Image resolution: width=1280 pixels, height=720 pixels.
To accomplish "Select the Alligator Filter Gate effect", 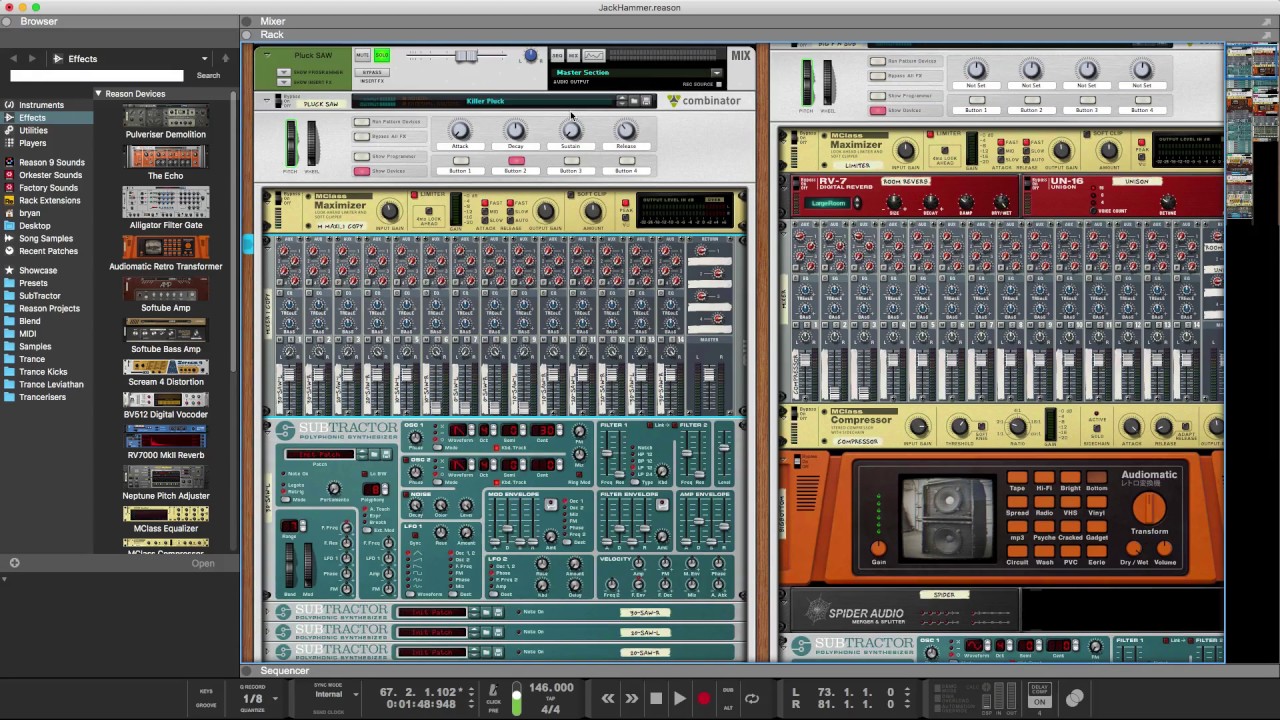I will tap(166, 203).
